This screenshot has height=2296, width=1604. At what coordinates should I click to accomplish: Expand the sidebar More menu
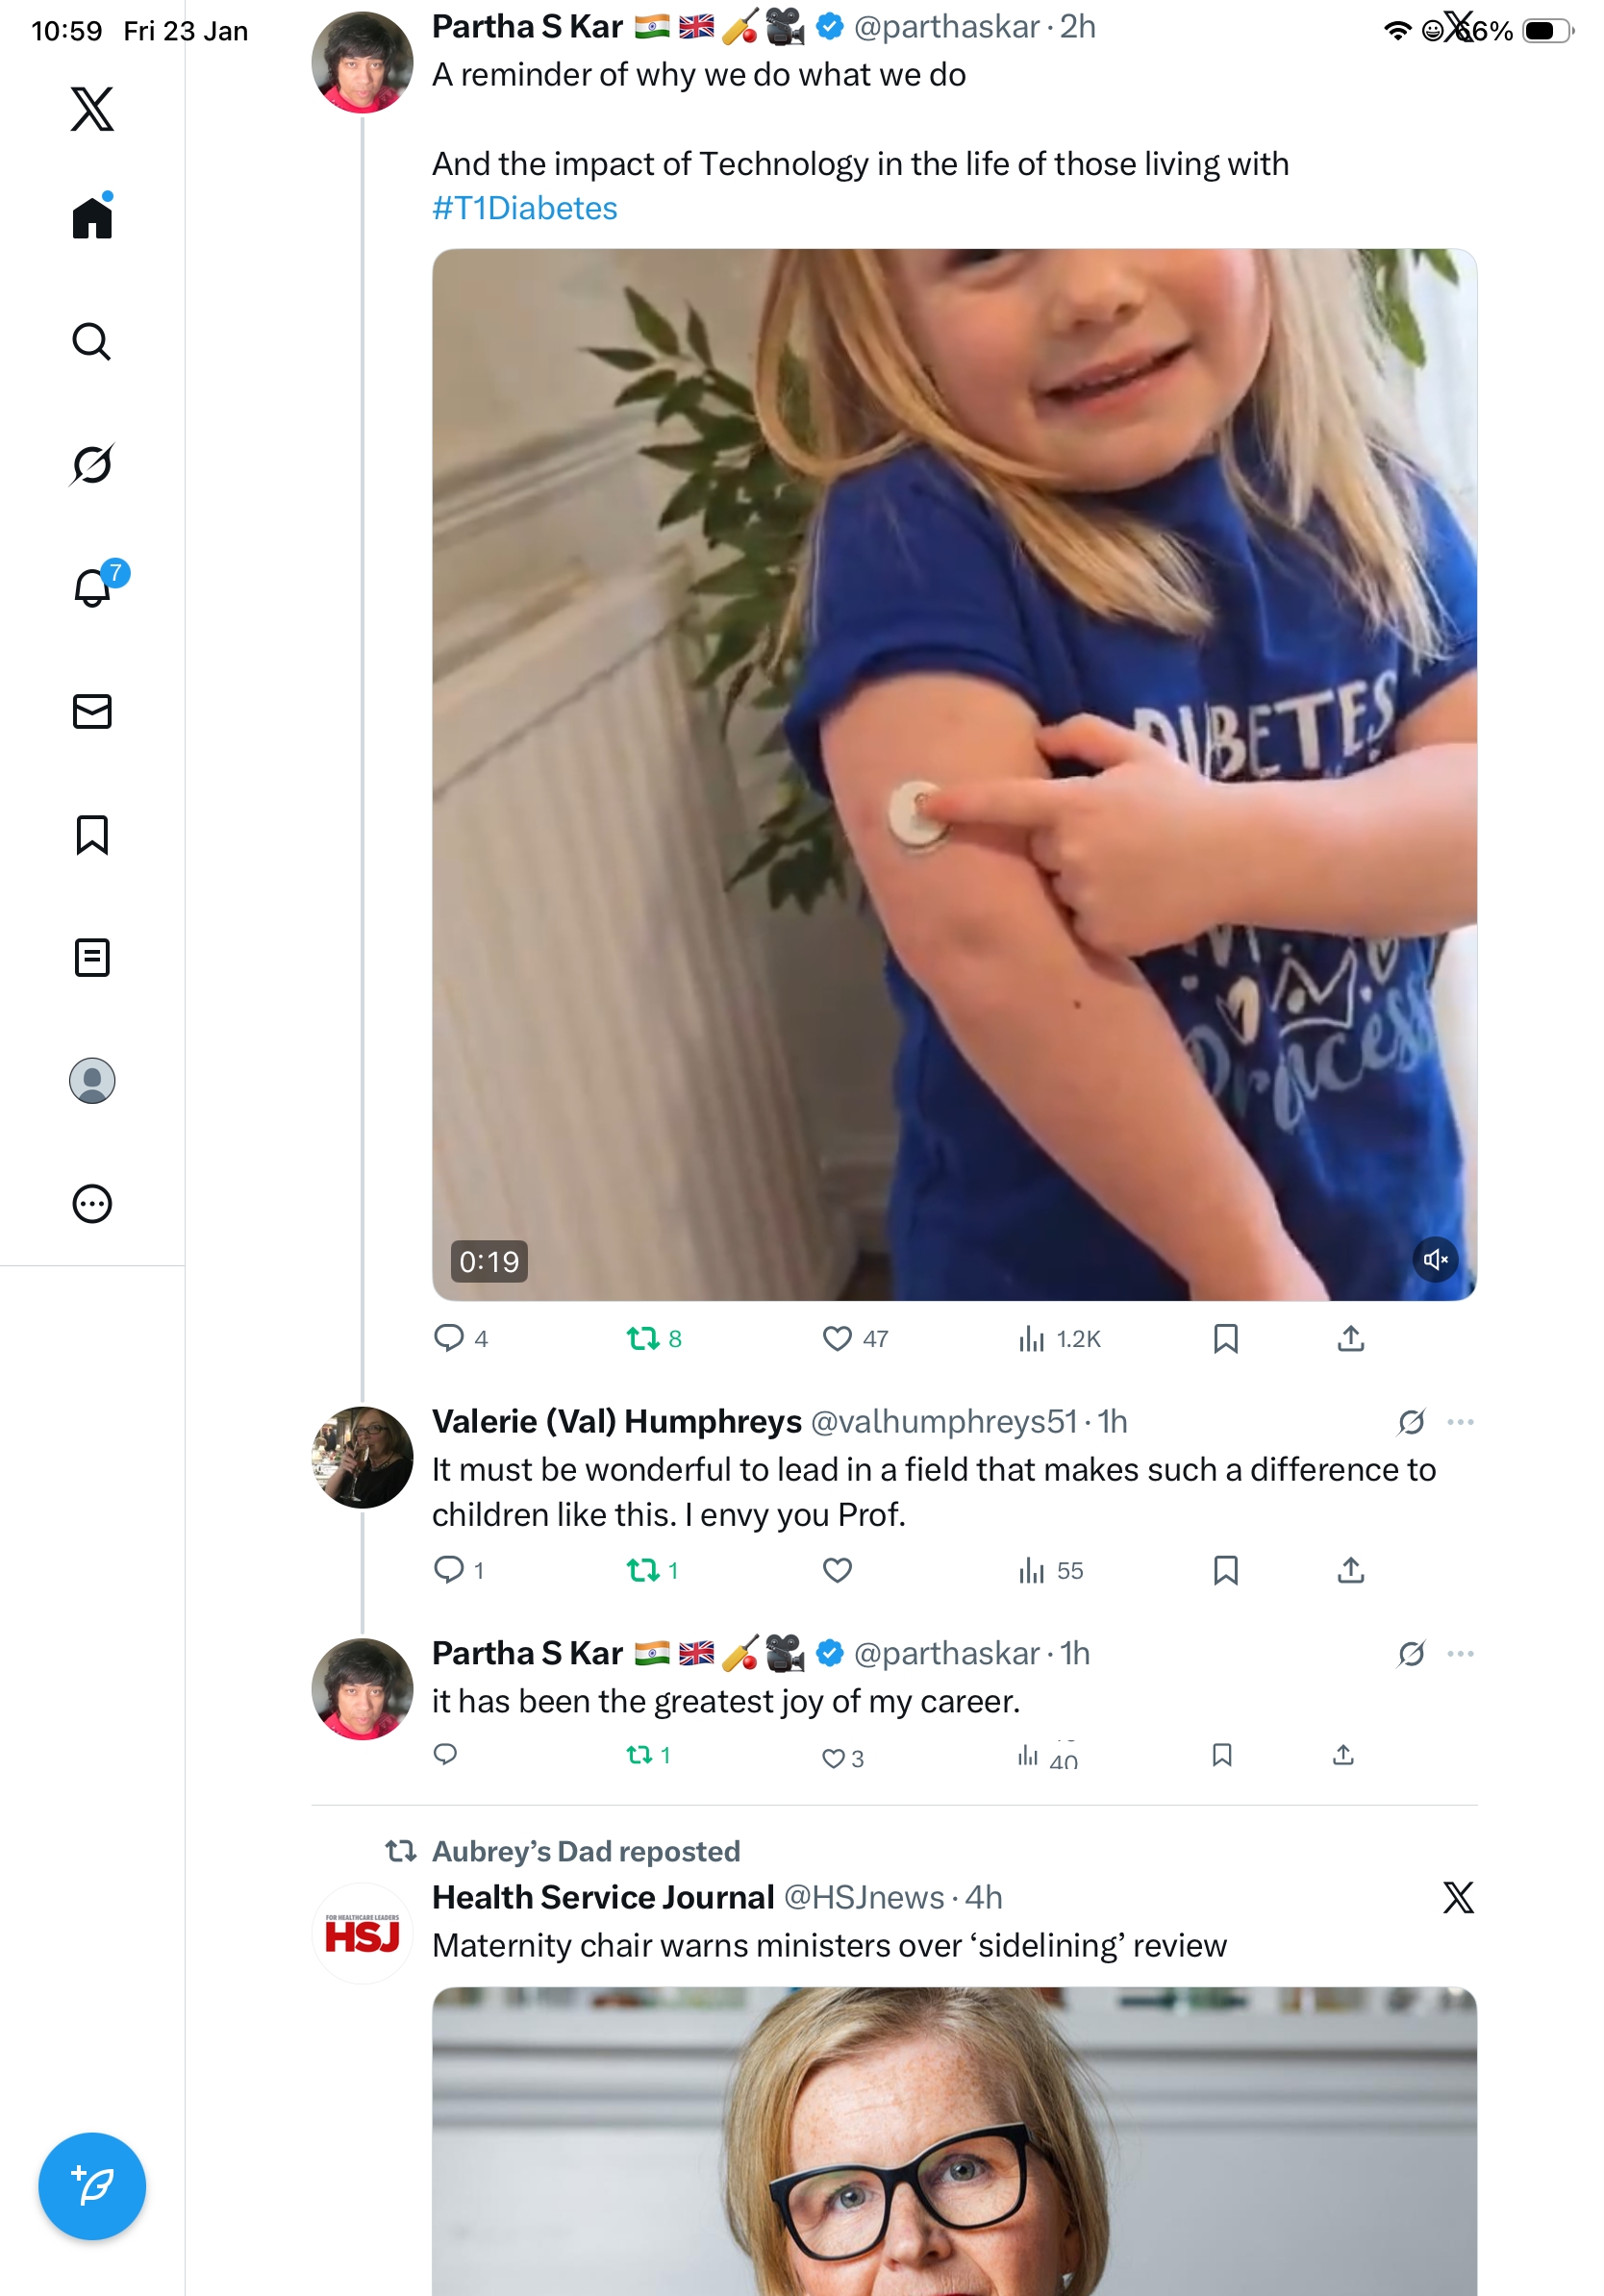coord(92,1203)
